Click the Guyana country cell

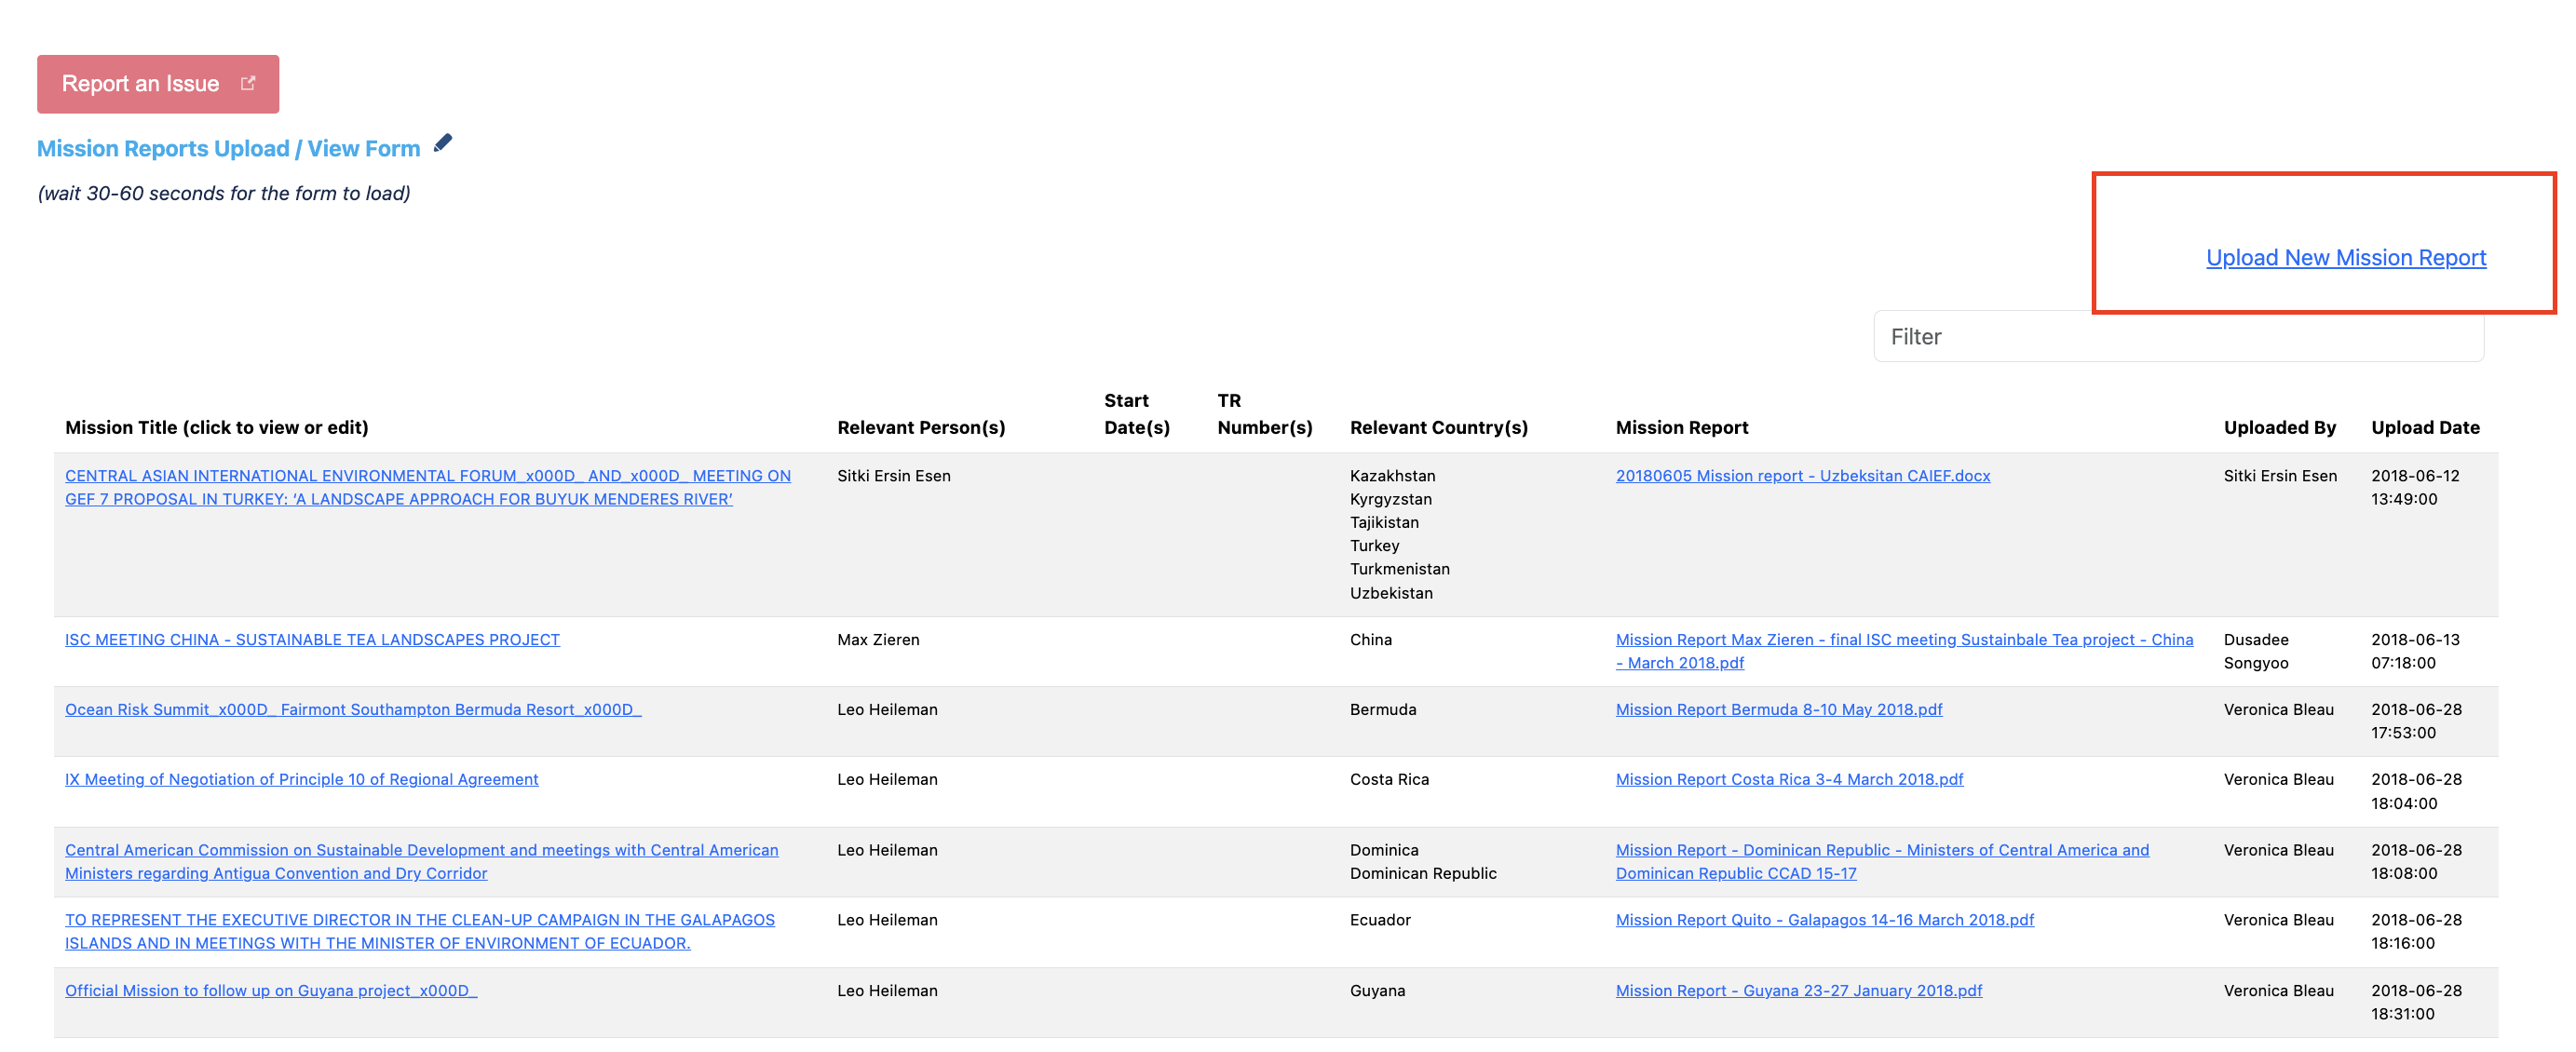[x=1377, y=991]
